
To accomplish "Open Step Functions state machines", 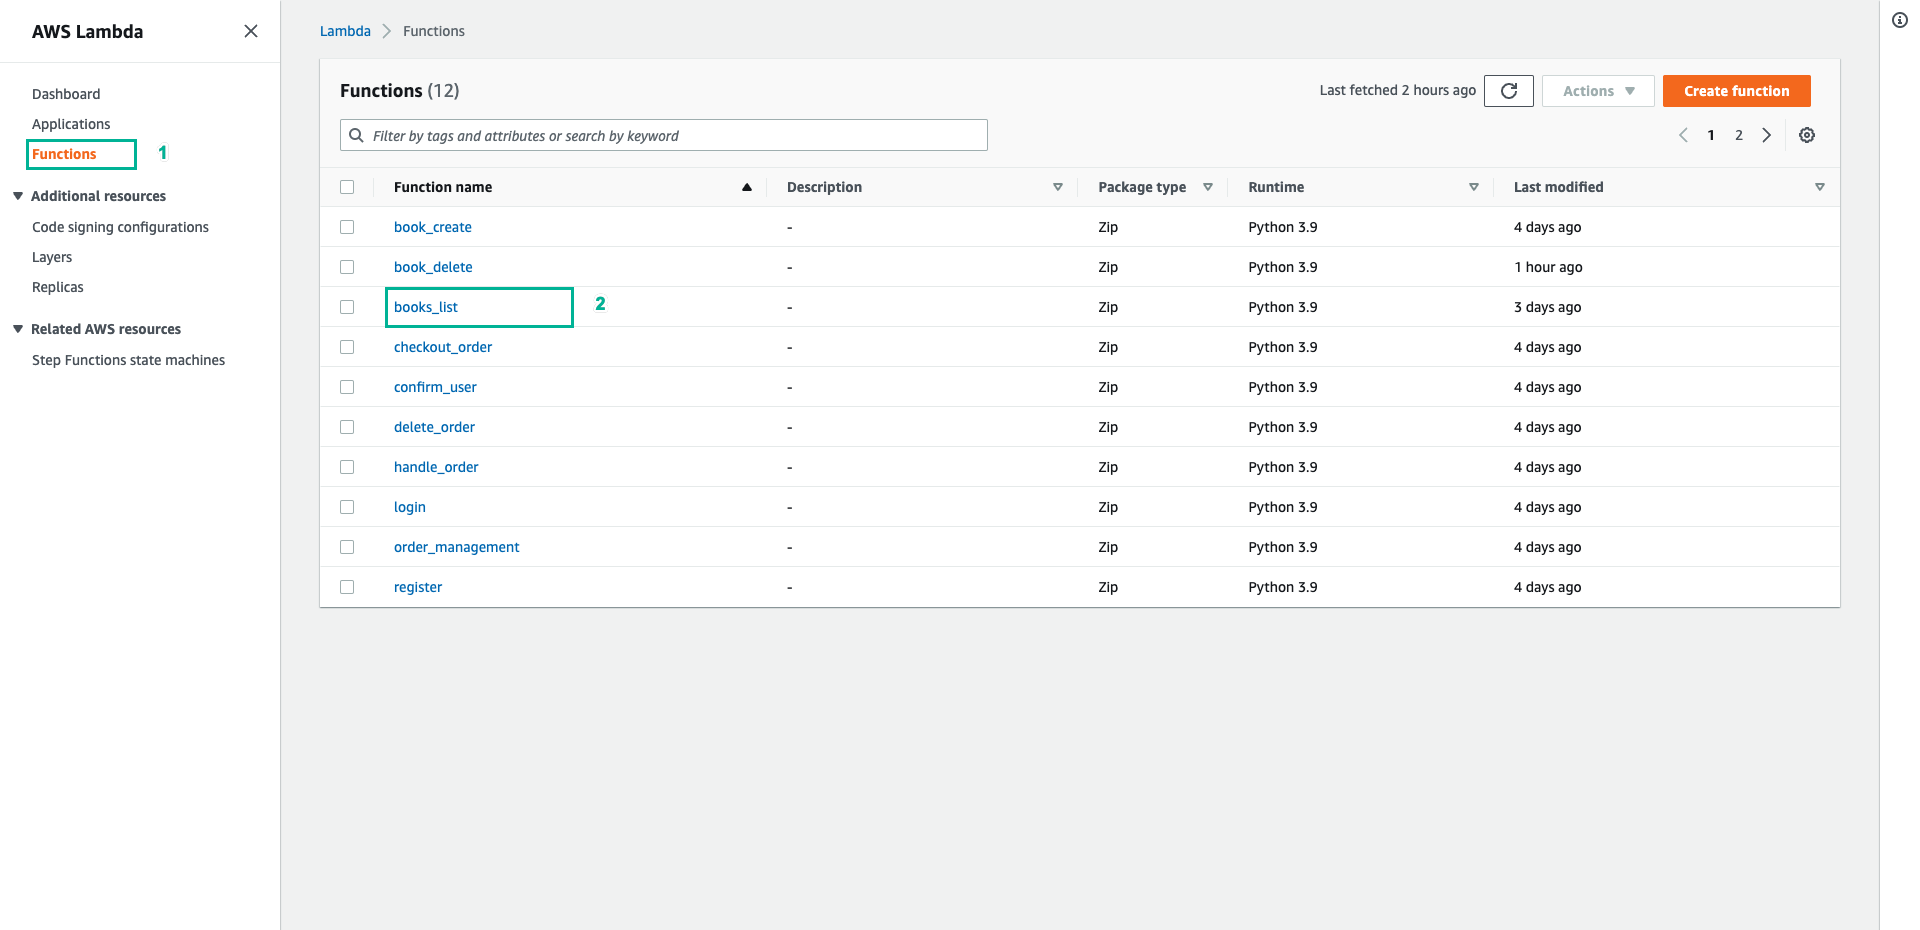I will [x=128, y=360].
